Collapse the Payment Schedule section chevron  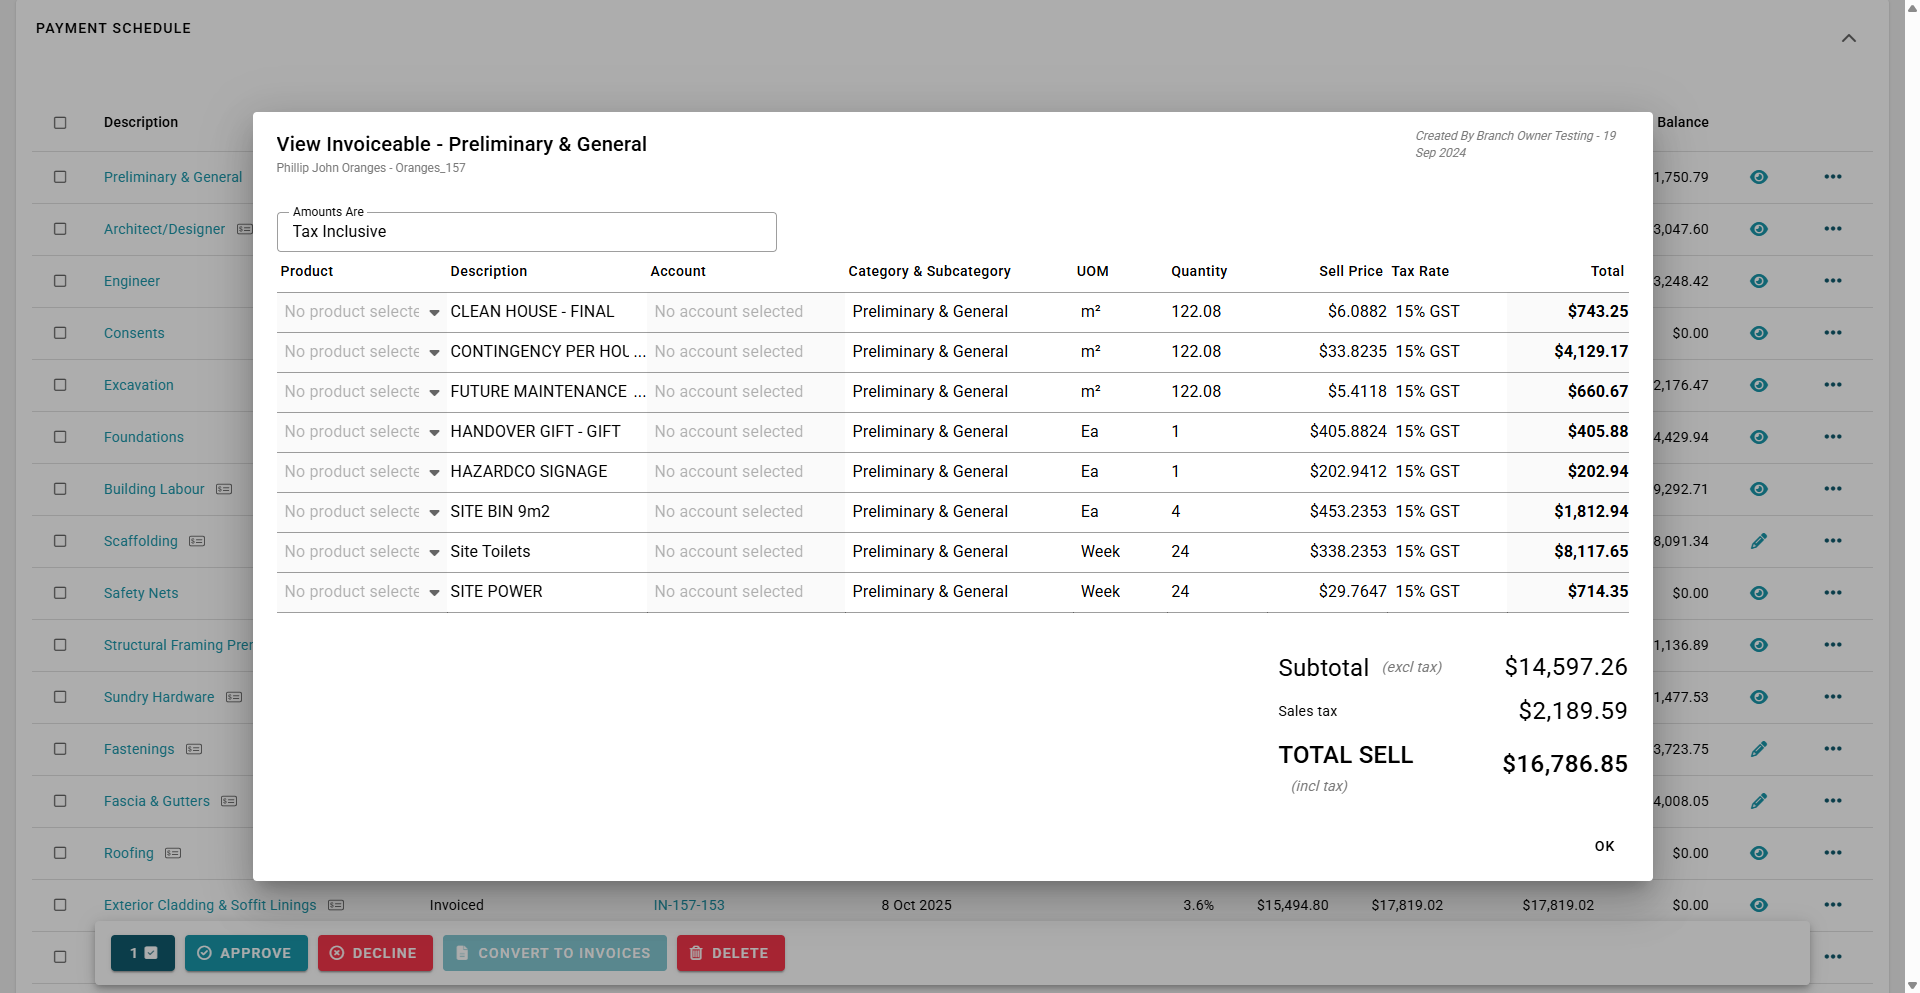click(x=1849, y=39)
